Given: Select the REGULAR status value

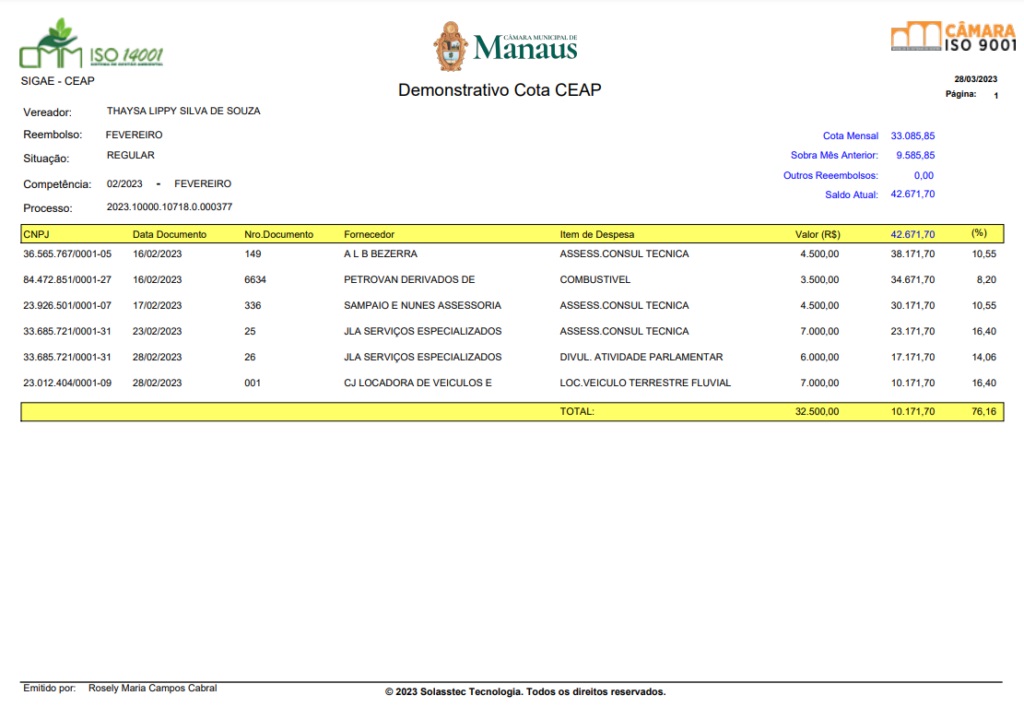Looking at the screenshot, I should pos(131,155).
